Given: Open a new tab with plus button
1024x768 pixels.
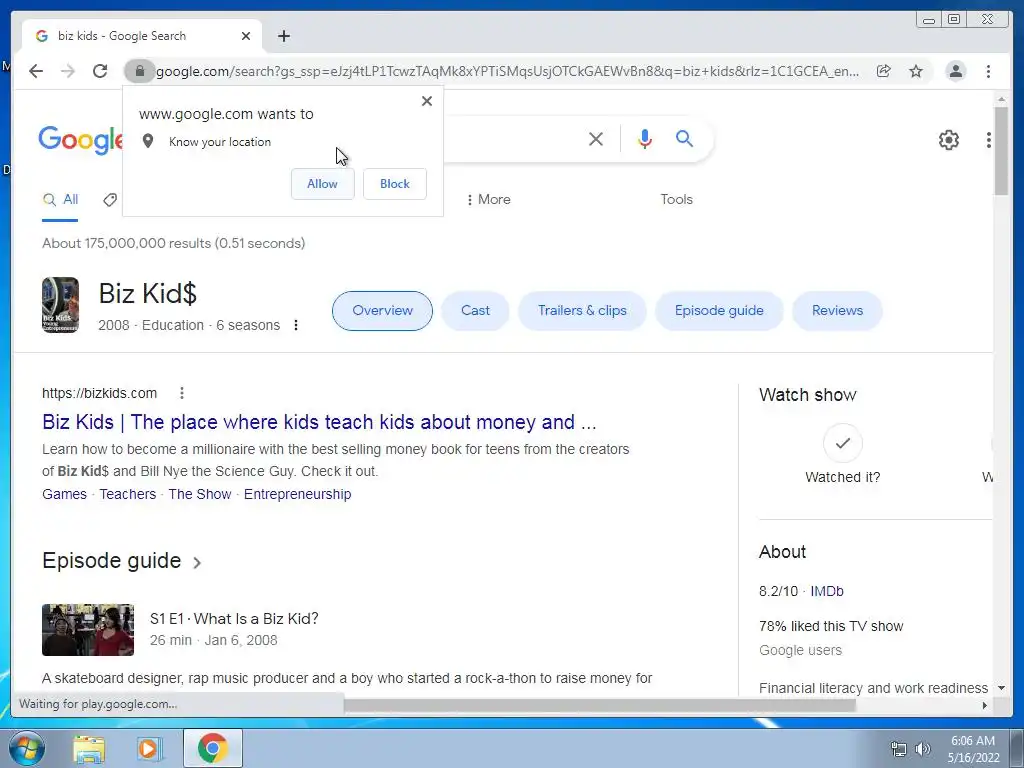Looking at the screenshot, I should pos(283,36).
